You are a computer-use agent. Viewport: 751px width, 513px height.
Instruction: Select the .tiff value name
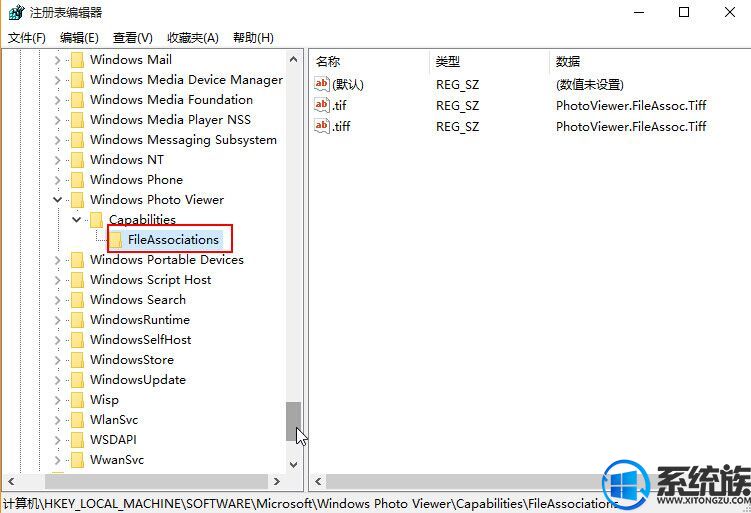coord(341,126)
